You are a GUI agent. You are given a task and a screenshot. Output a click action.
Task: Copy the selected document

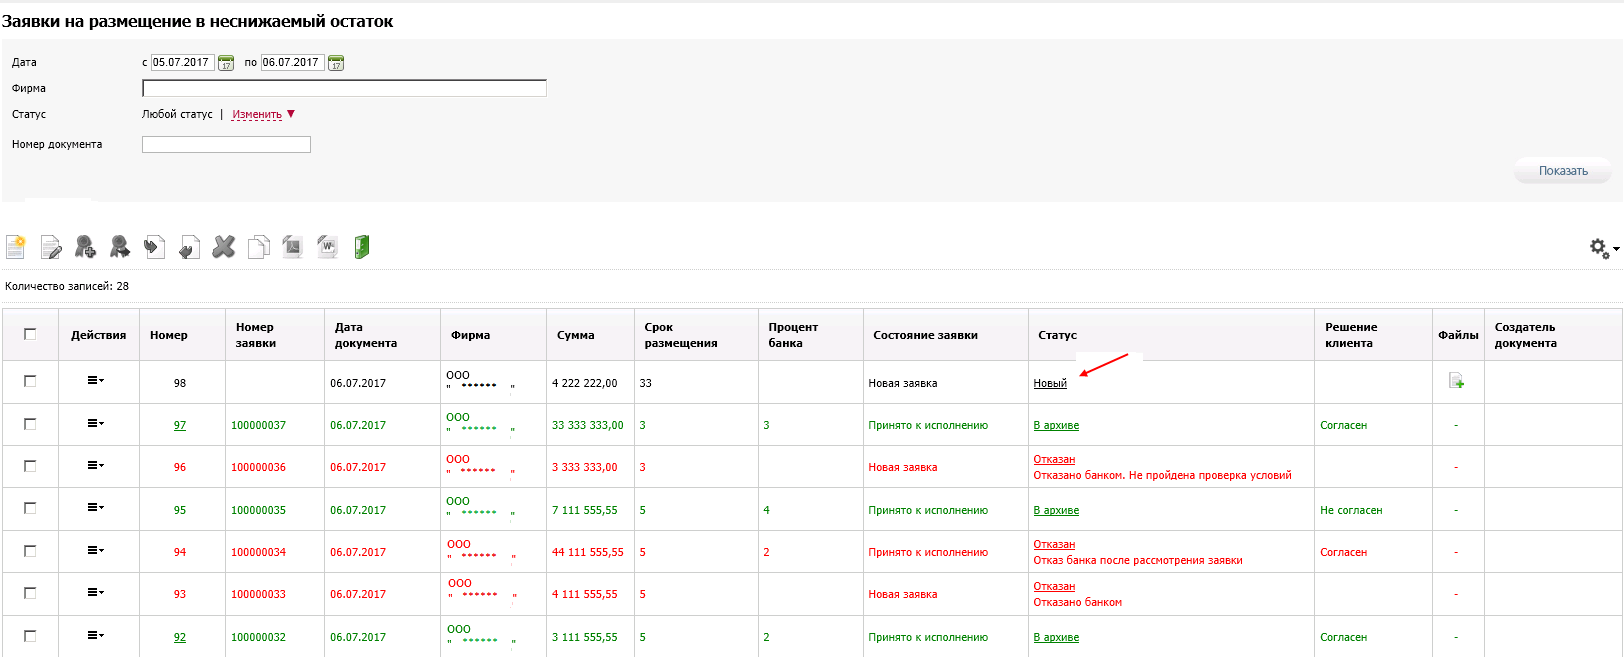click(258, 246)
